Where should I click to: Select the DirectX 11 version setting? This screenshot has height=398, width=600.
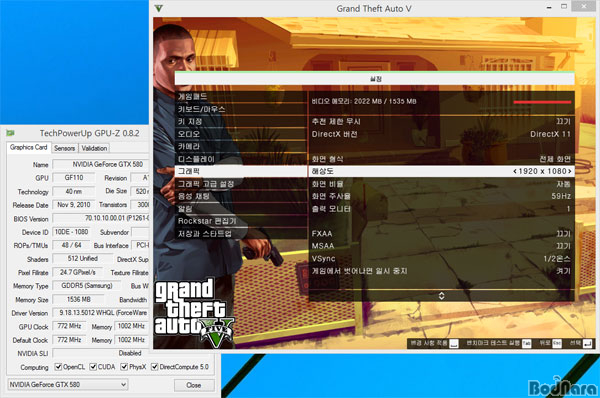pos(441,134)
